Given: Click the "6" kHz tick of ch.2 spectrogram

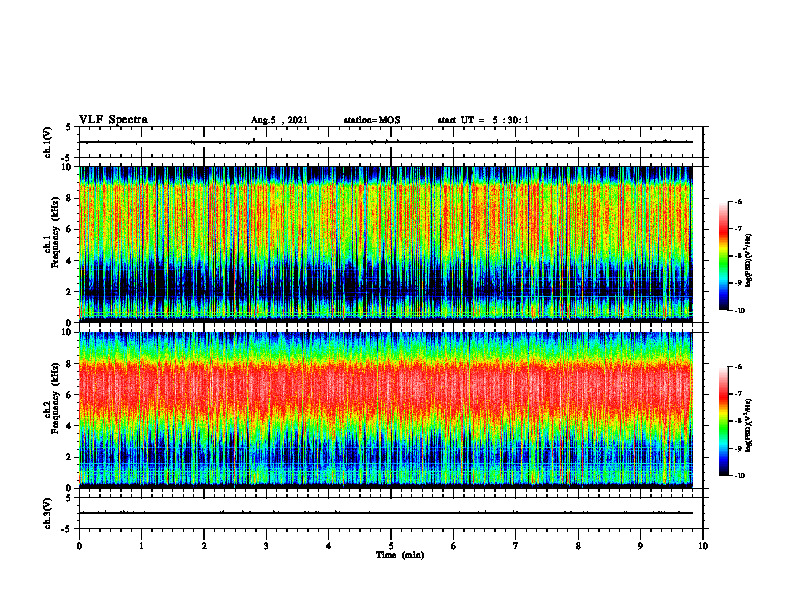Looking at the screenshot, I should (x=69, y=395).
